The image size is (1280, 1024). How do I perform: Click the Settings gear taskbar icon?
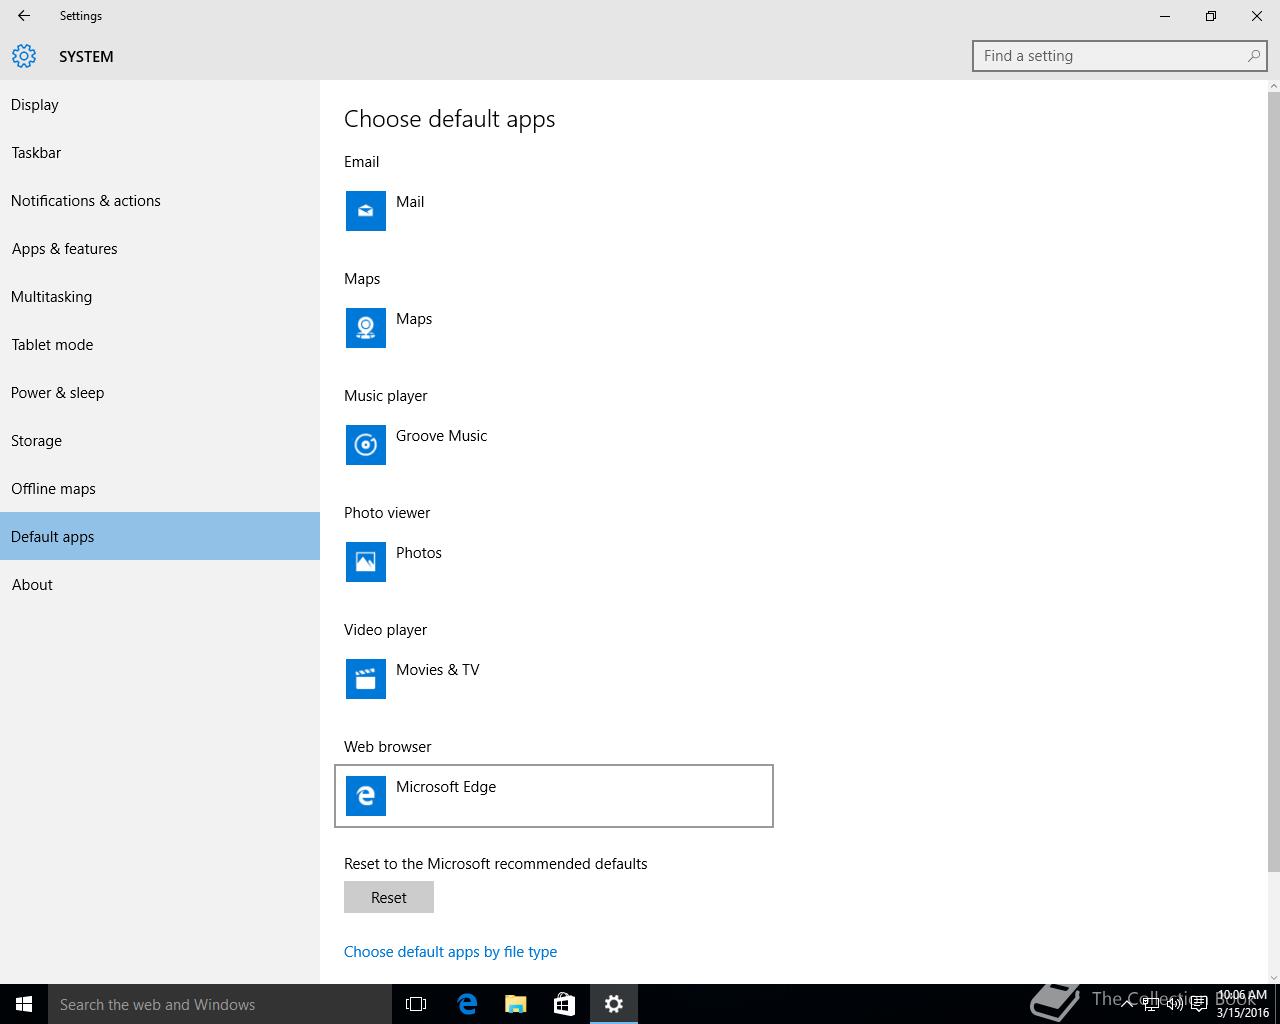pos(613,1004)
